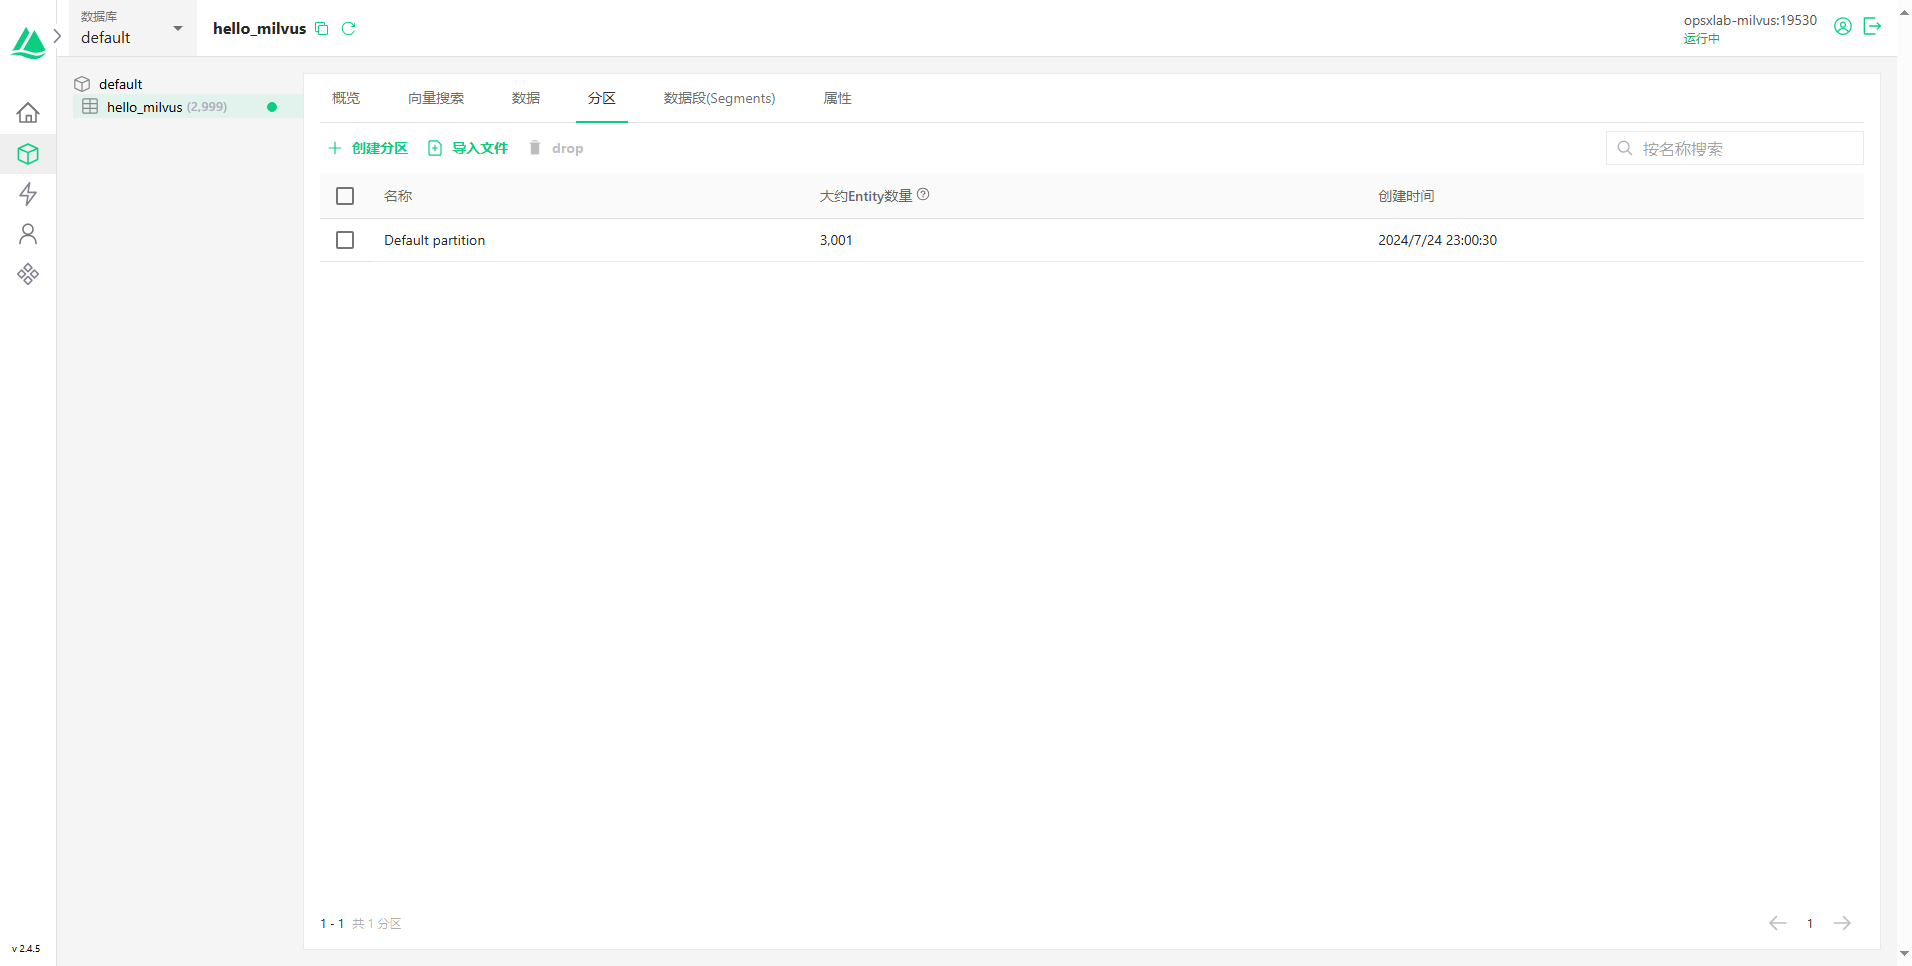This screenshot has height=966, width=1912.
Task: Click the 2024/7/24 23:00:30 creation time
Action: click(1438, 240)
